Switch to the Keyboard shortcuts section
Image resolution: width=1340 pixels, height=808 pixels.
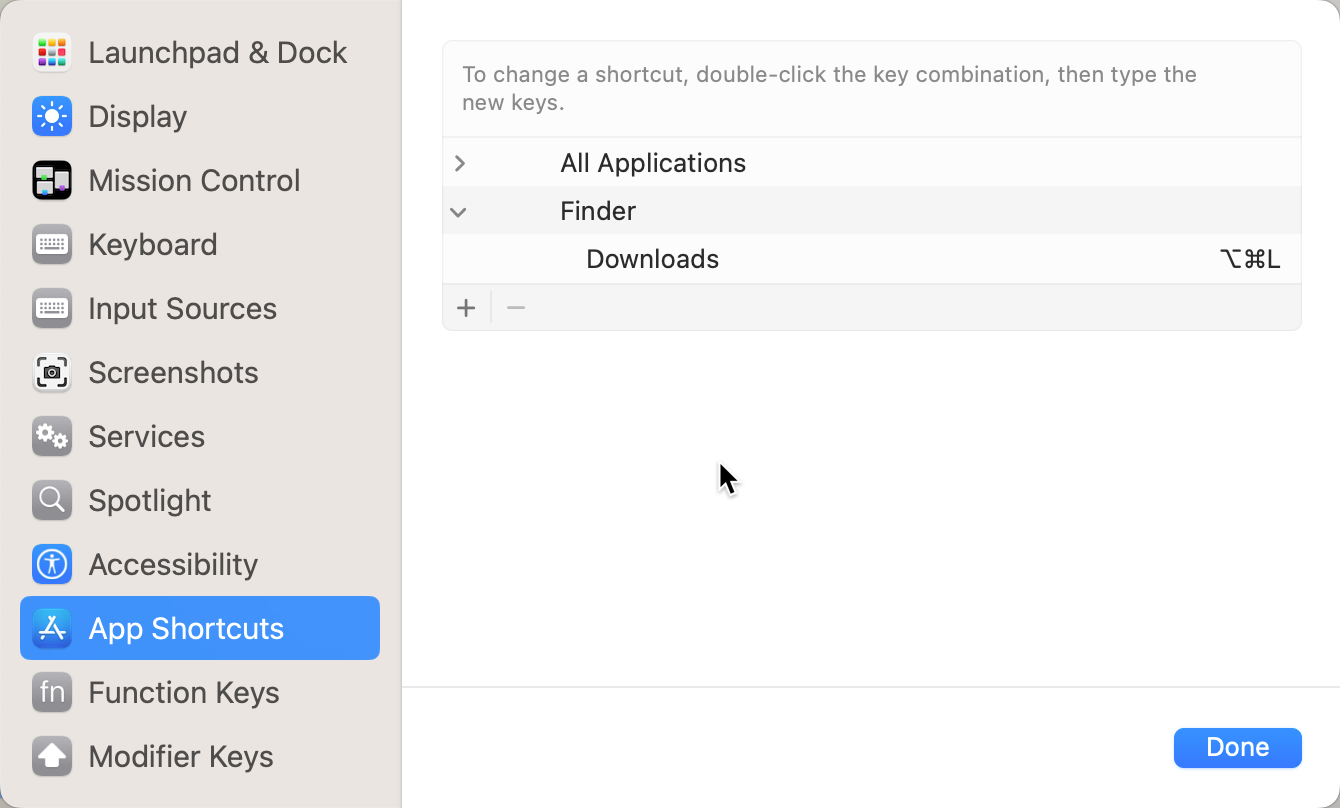click(x=152, y=244)
